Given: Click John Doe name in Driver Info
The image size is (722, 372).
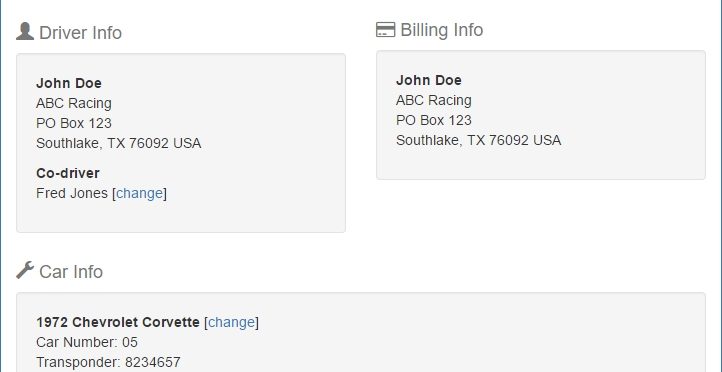Looking at the screenshot, I should pos(69,83).
